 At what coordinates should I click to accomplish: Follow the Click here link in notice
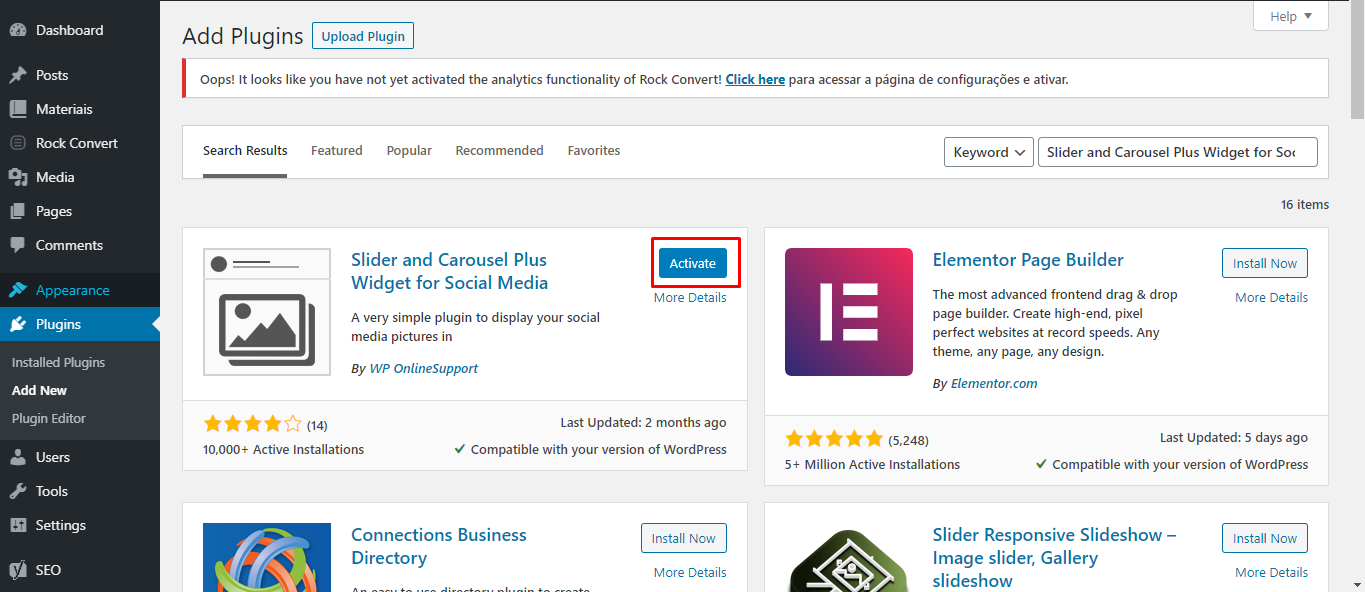[x=755, y=79]
